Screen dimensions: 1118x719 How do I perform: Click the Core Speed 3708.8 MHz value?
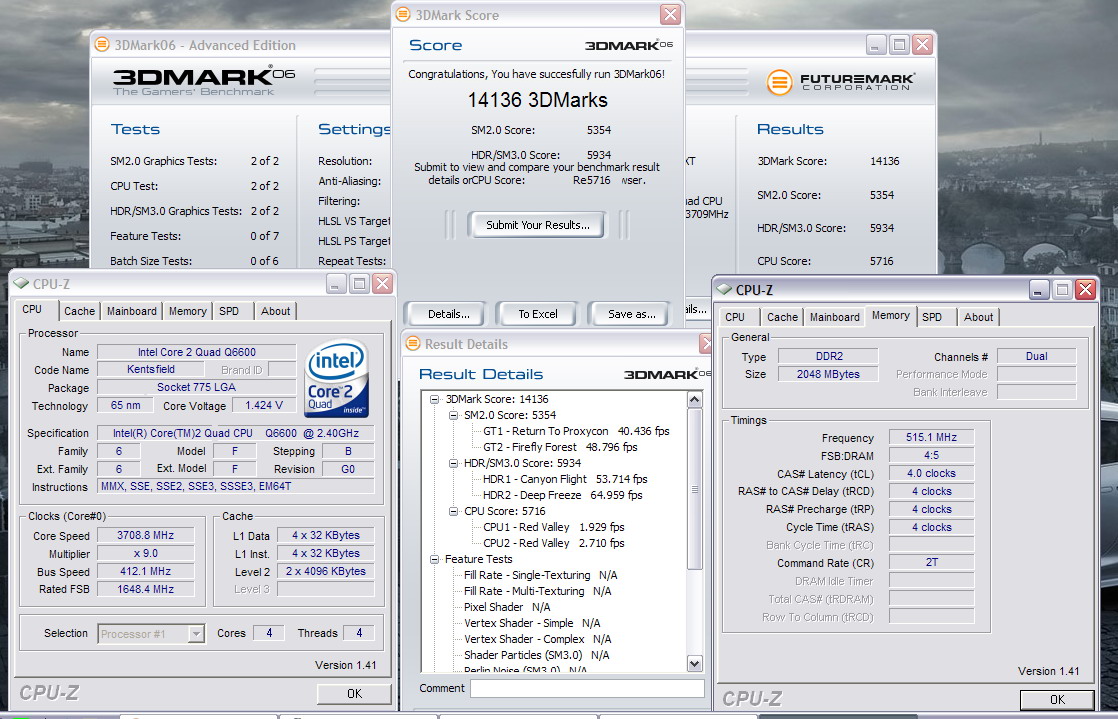(145, 536)
